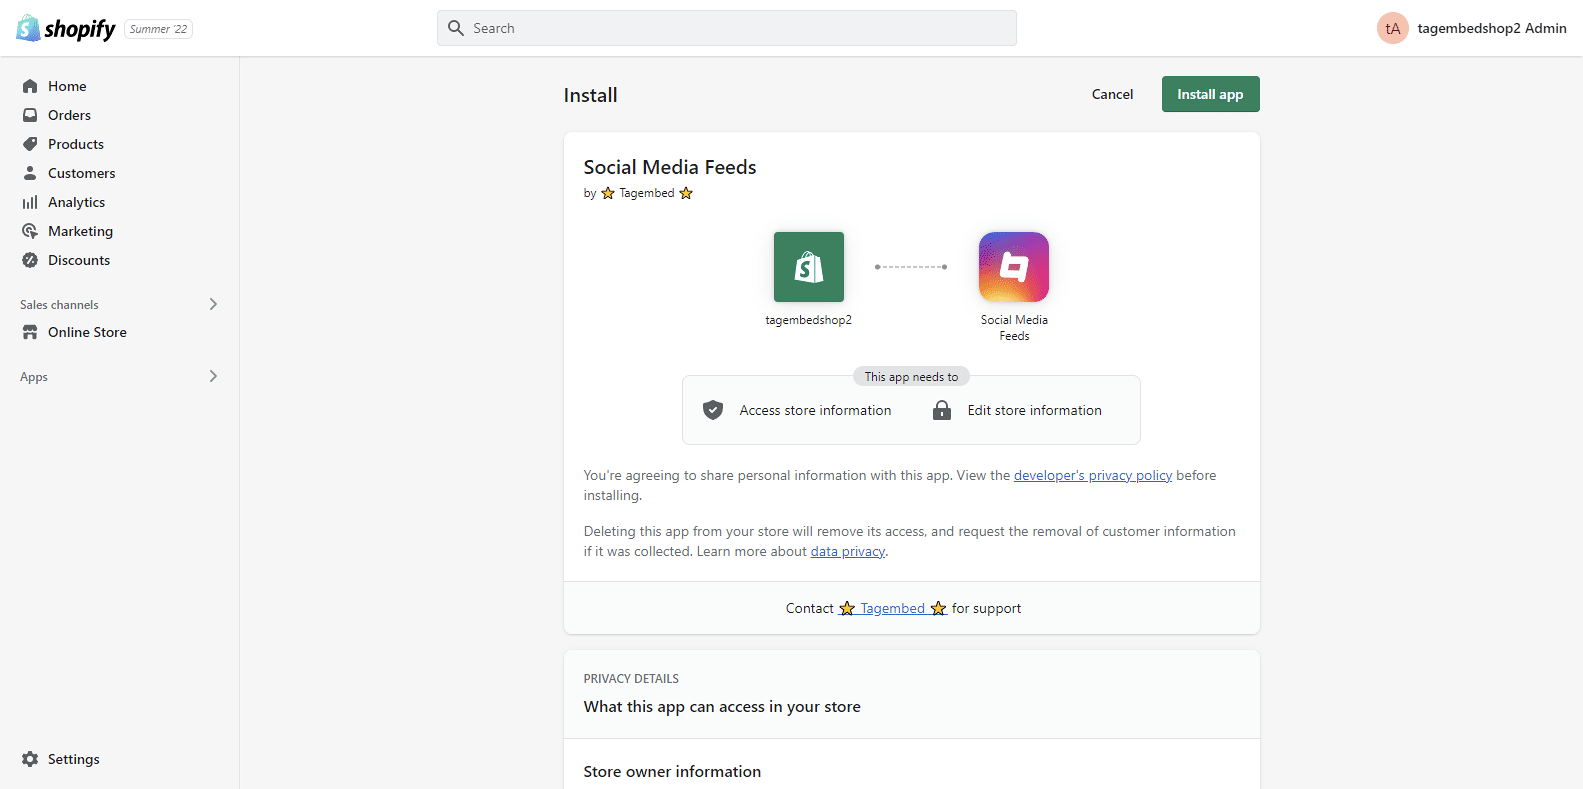The height and width of the screenshot is (789, 1583).
Task: Expand the Sales channels chevron
Action: tap(213, 304)
